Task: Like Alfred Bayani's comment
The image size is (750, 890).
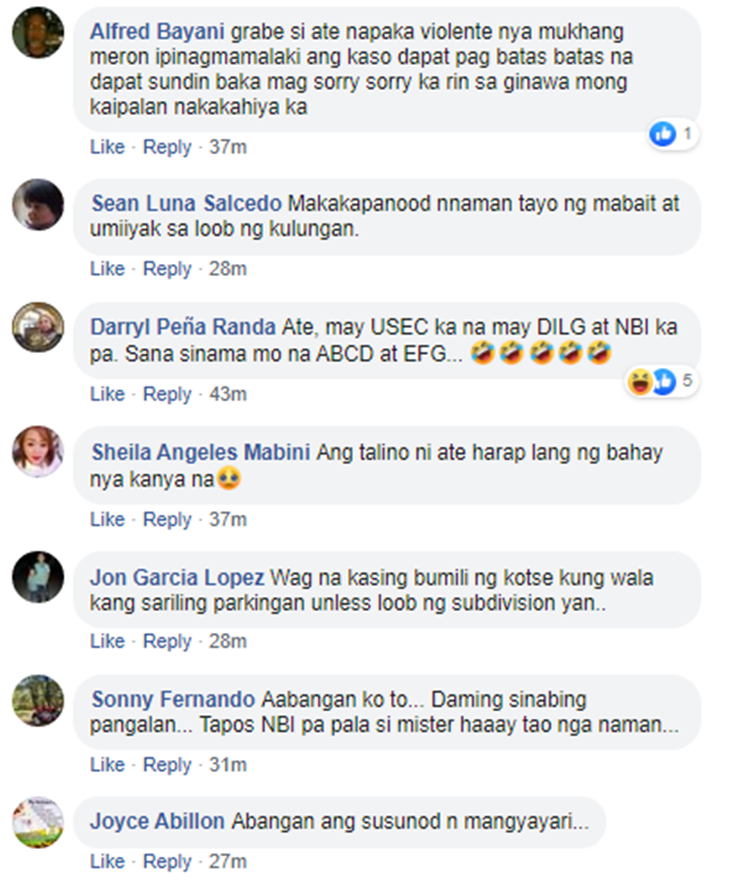Action: pyautogui.click(x=107, y=147)
